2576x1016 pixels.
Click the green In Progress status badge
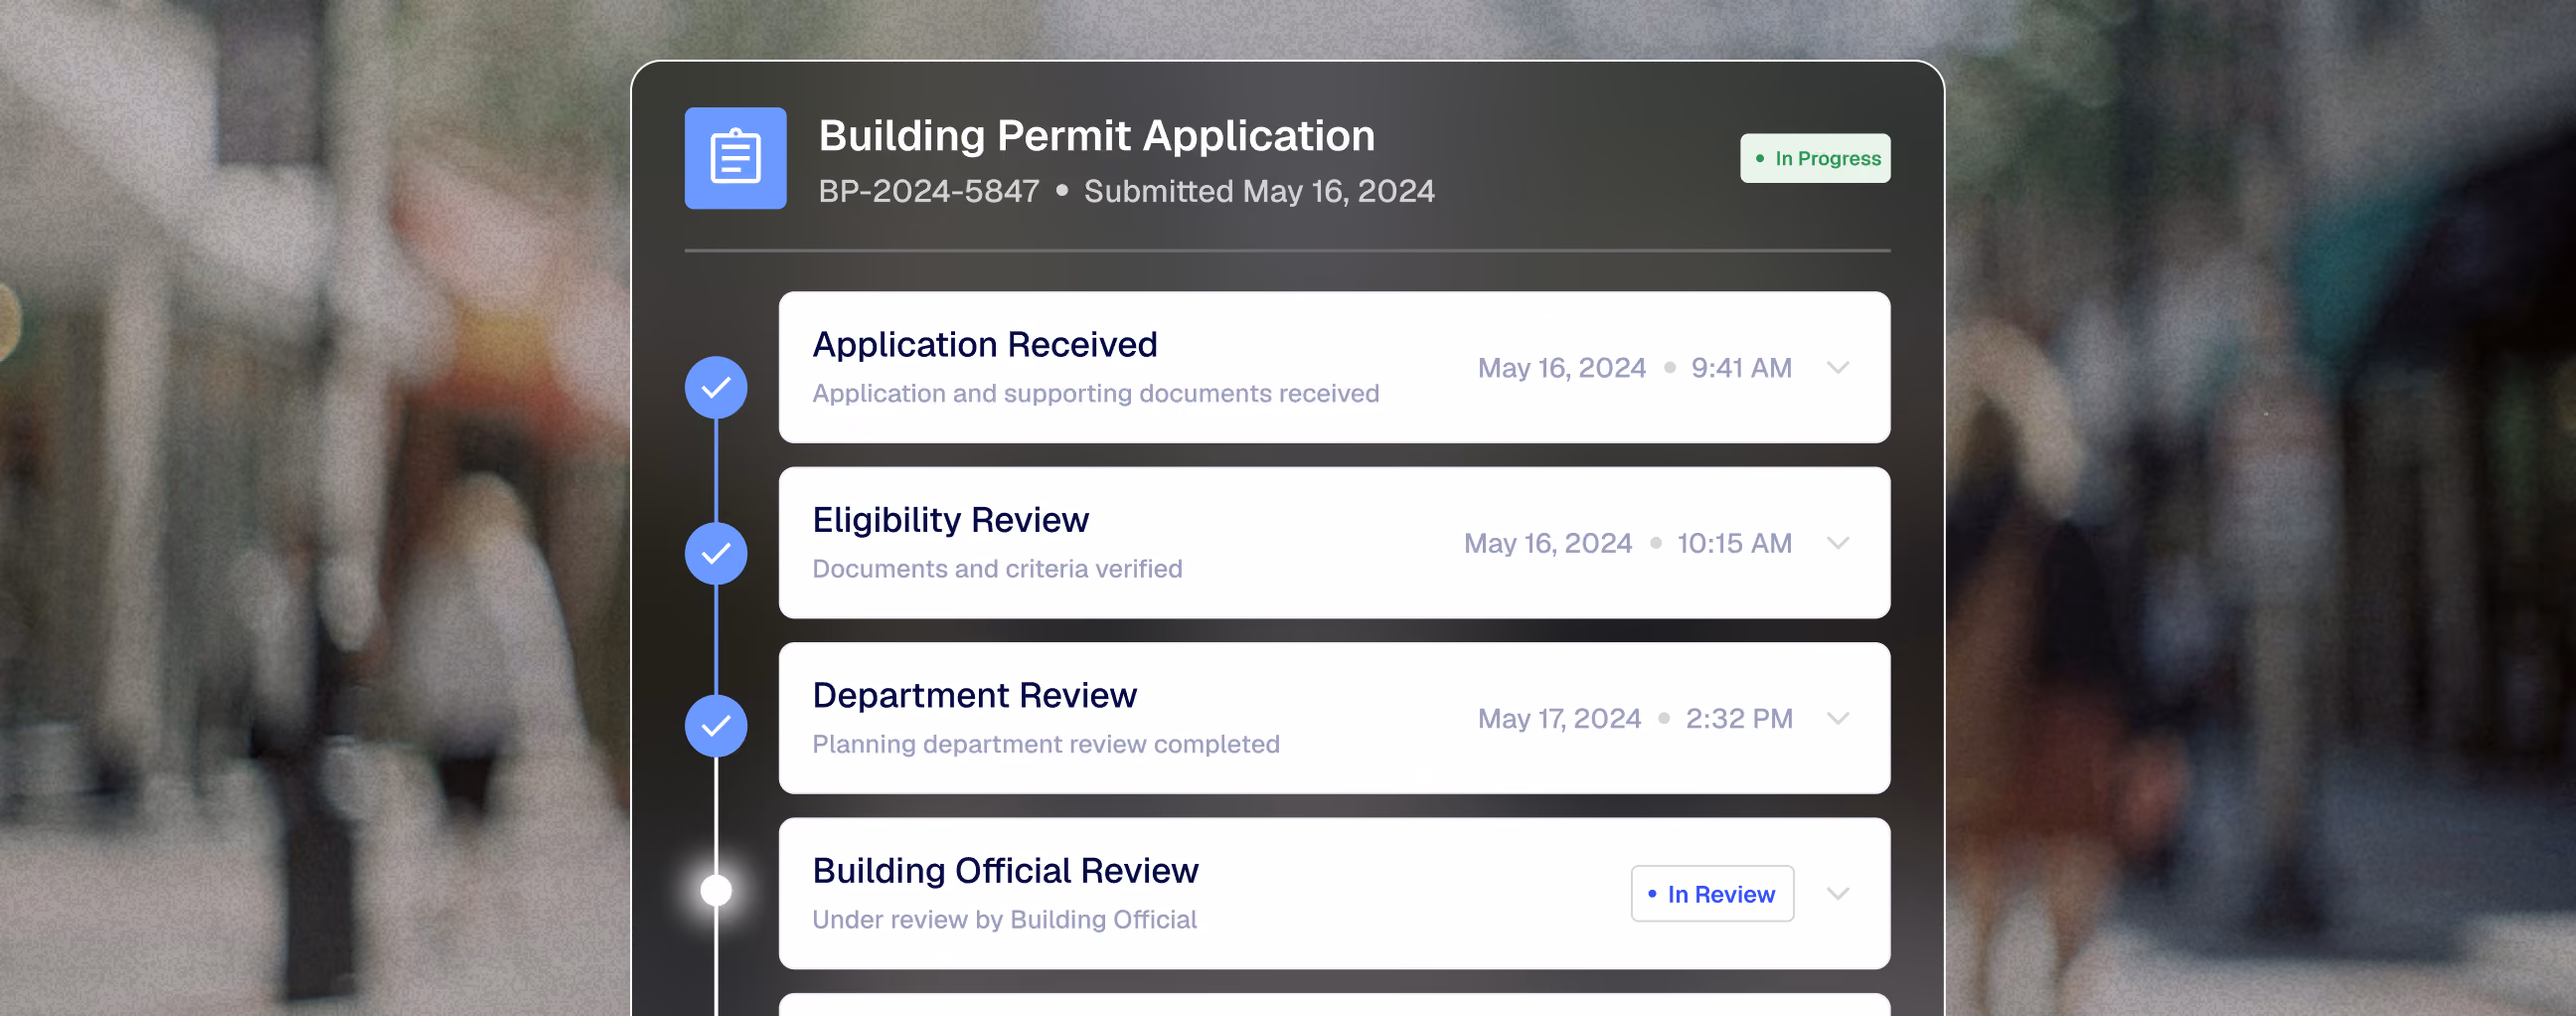click(1815, 158)
